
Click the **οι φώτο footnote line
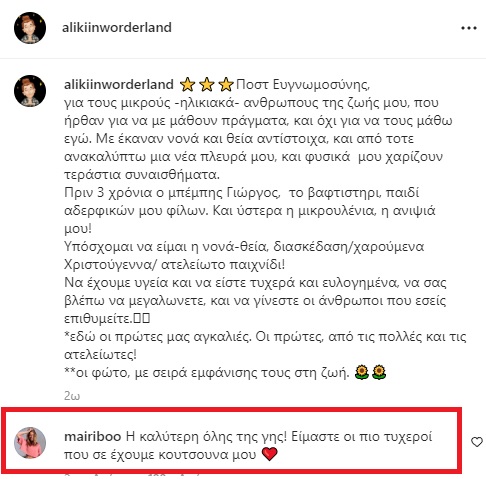click(x=207, y=373)
